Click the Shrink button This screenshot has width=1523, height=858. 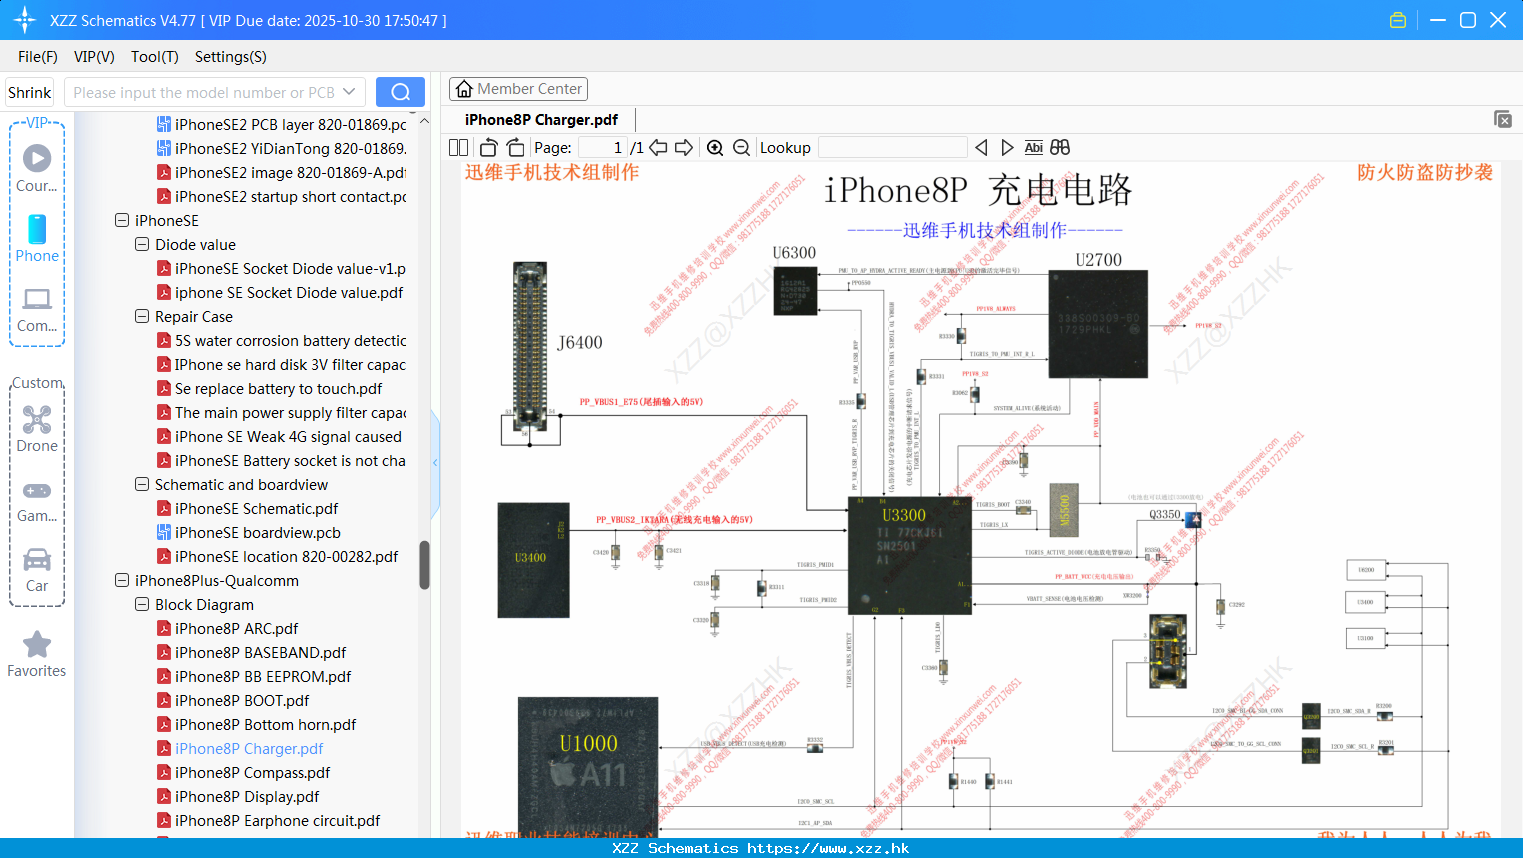(30, 92)
